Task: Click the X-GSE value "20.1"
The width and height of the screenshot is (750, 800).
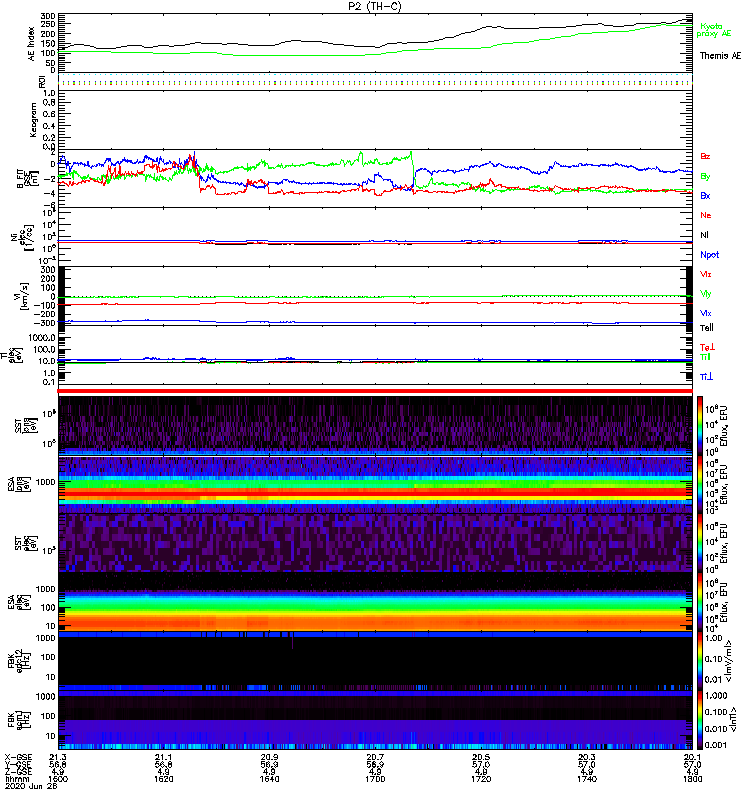Action: point(692,757)
